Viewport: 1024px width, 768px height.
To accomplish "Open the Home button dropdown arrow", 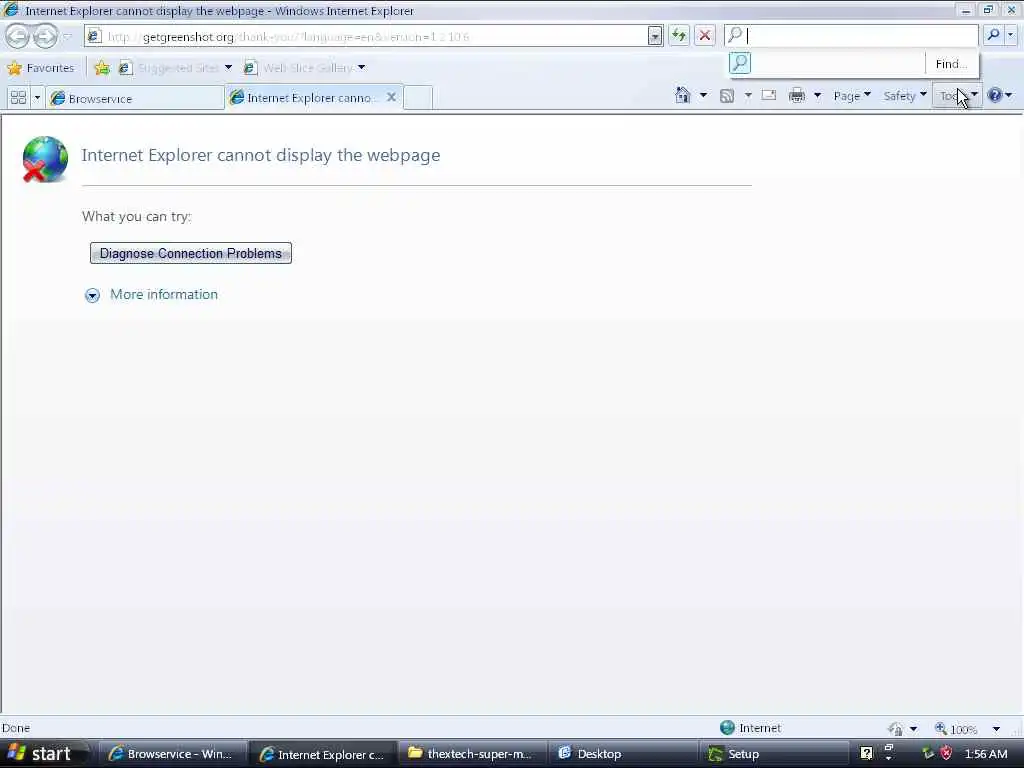I will [703, 96].
